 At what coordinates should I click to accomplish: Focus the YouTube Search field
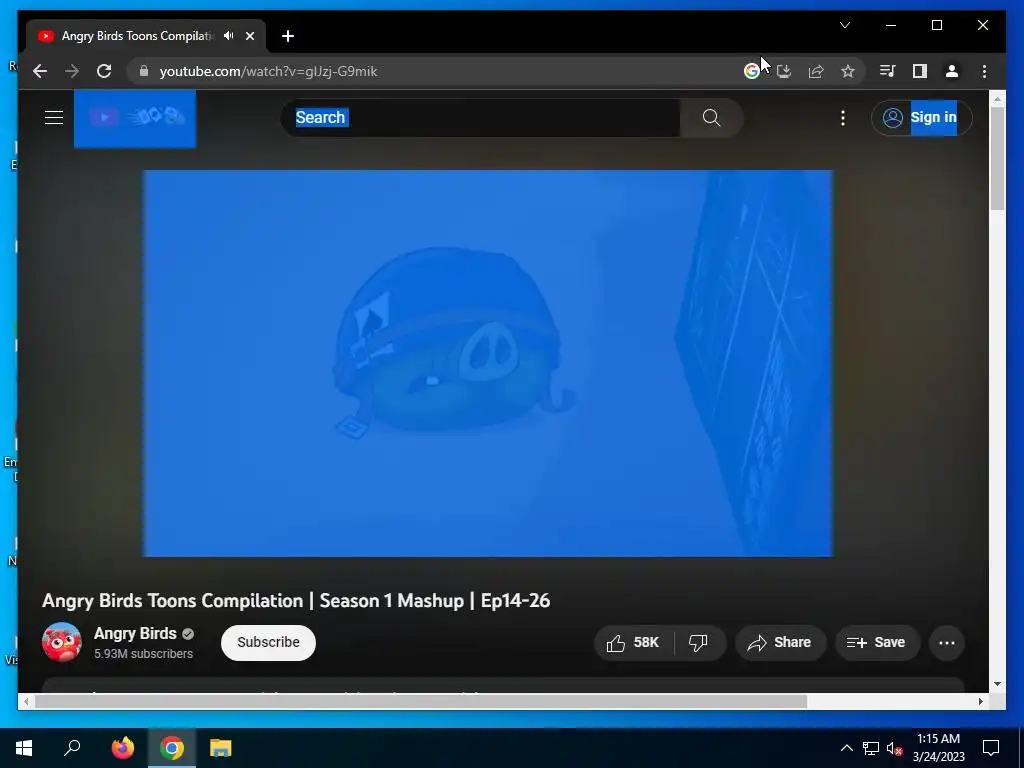click(x=481, y=118)
